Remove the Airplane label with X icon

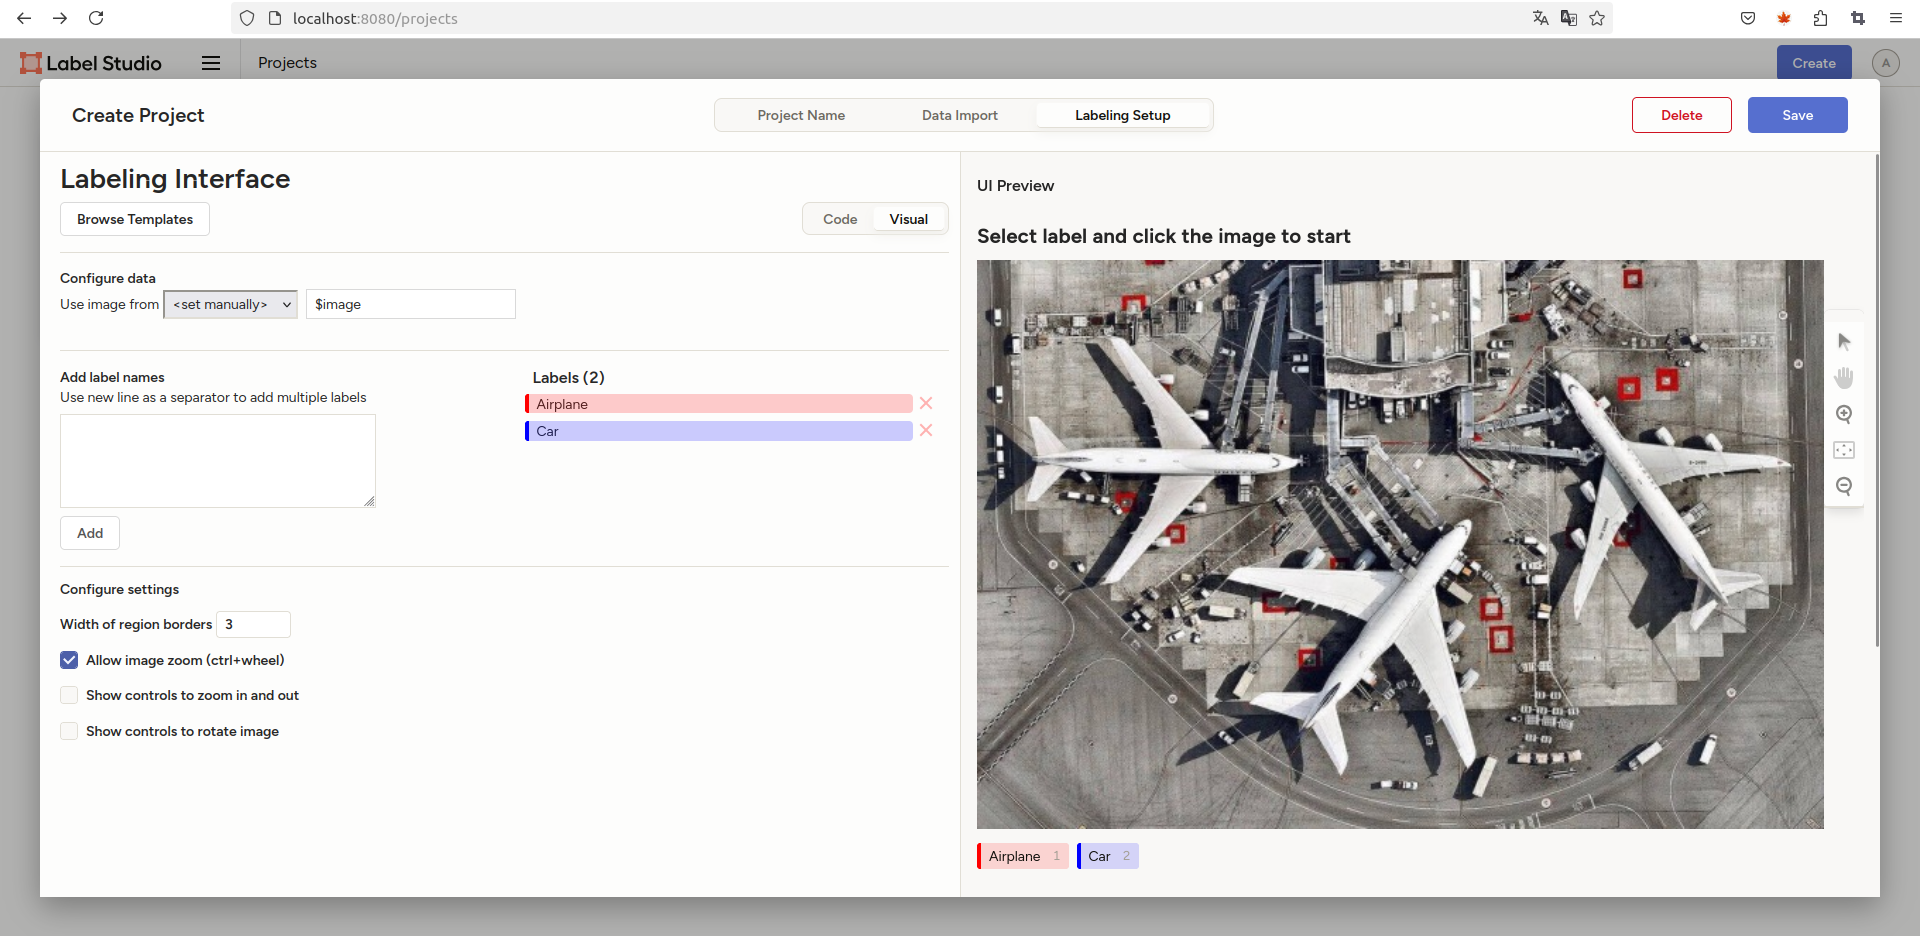point(926,404)
